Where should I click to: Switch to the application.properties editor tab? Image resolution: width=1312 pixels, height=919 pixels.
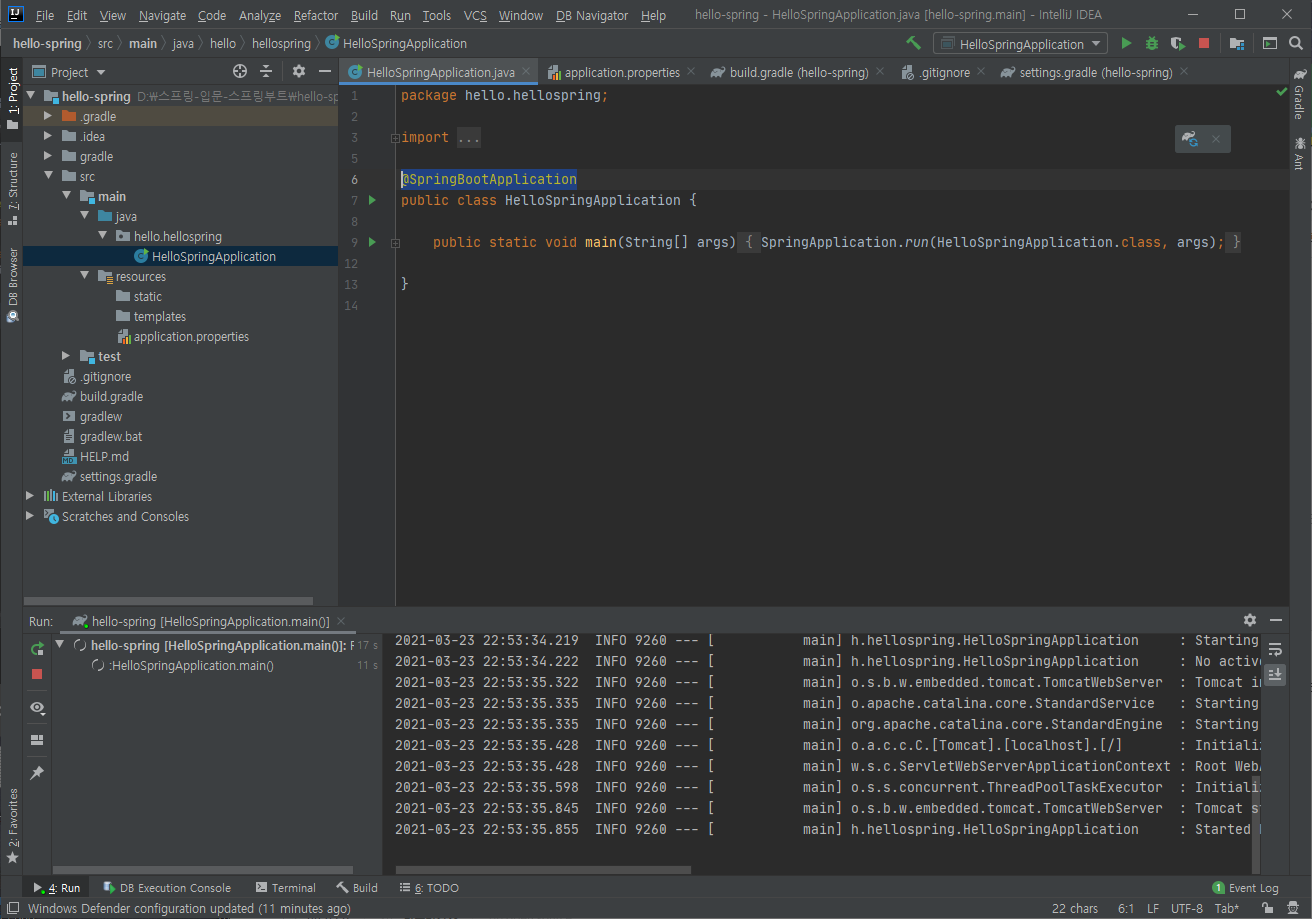(x=621, y=72)
